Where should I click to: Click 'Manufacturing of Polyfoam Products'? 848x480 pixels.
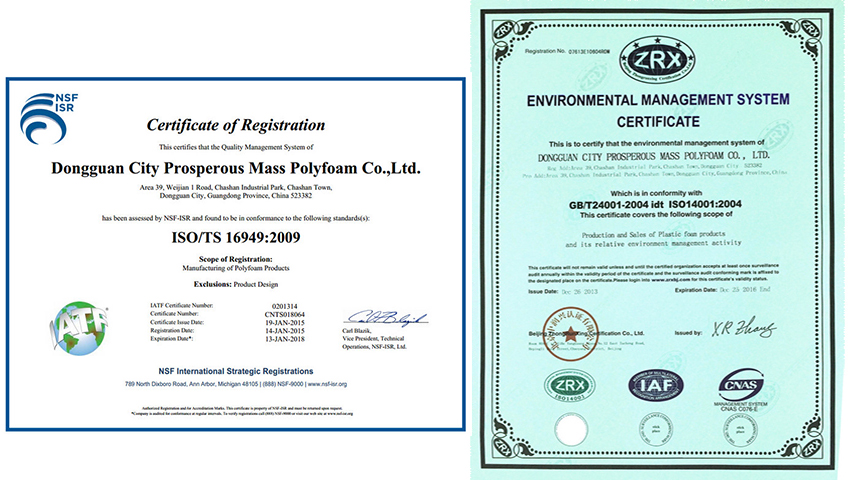tap(236, 268)
